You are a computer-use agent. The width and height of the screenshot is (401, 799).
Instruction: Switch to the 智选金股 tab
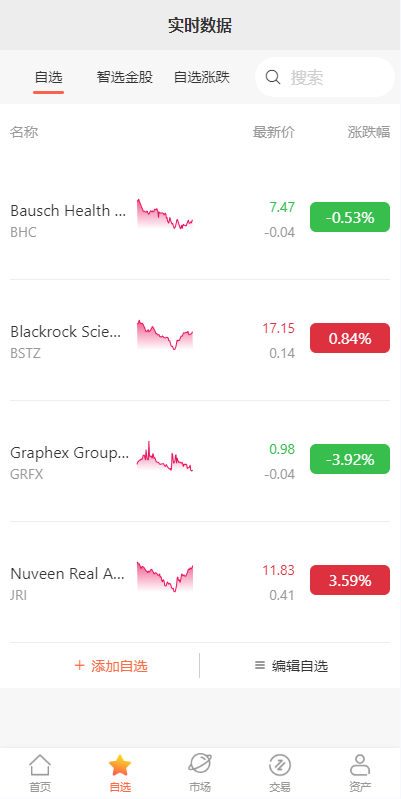click(x=125, y=77)
